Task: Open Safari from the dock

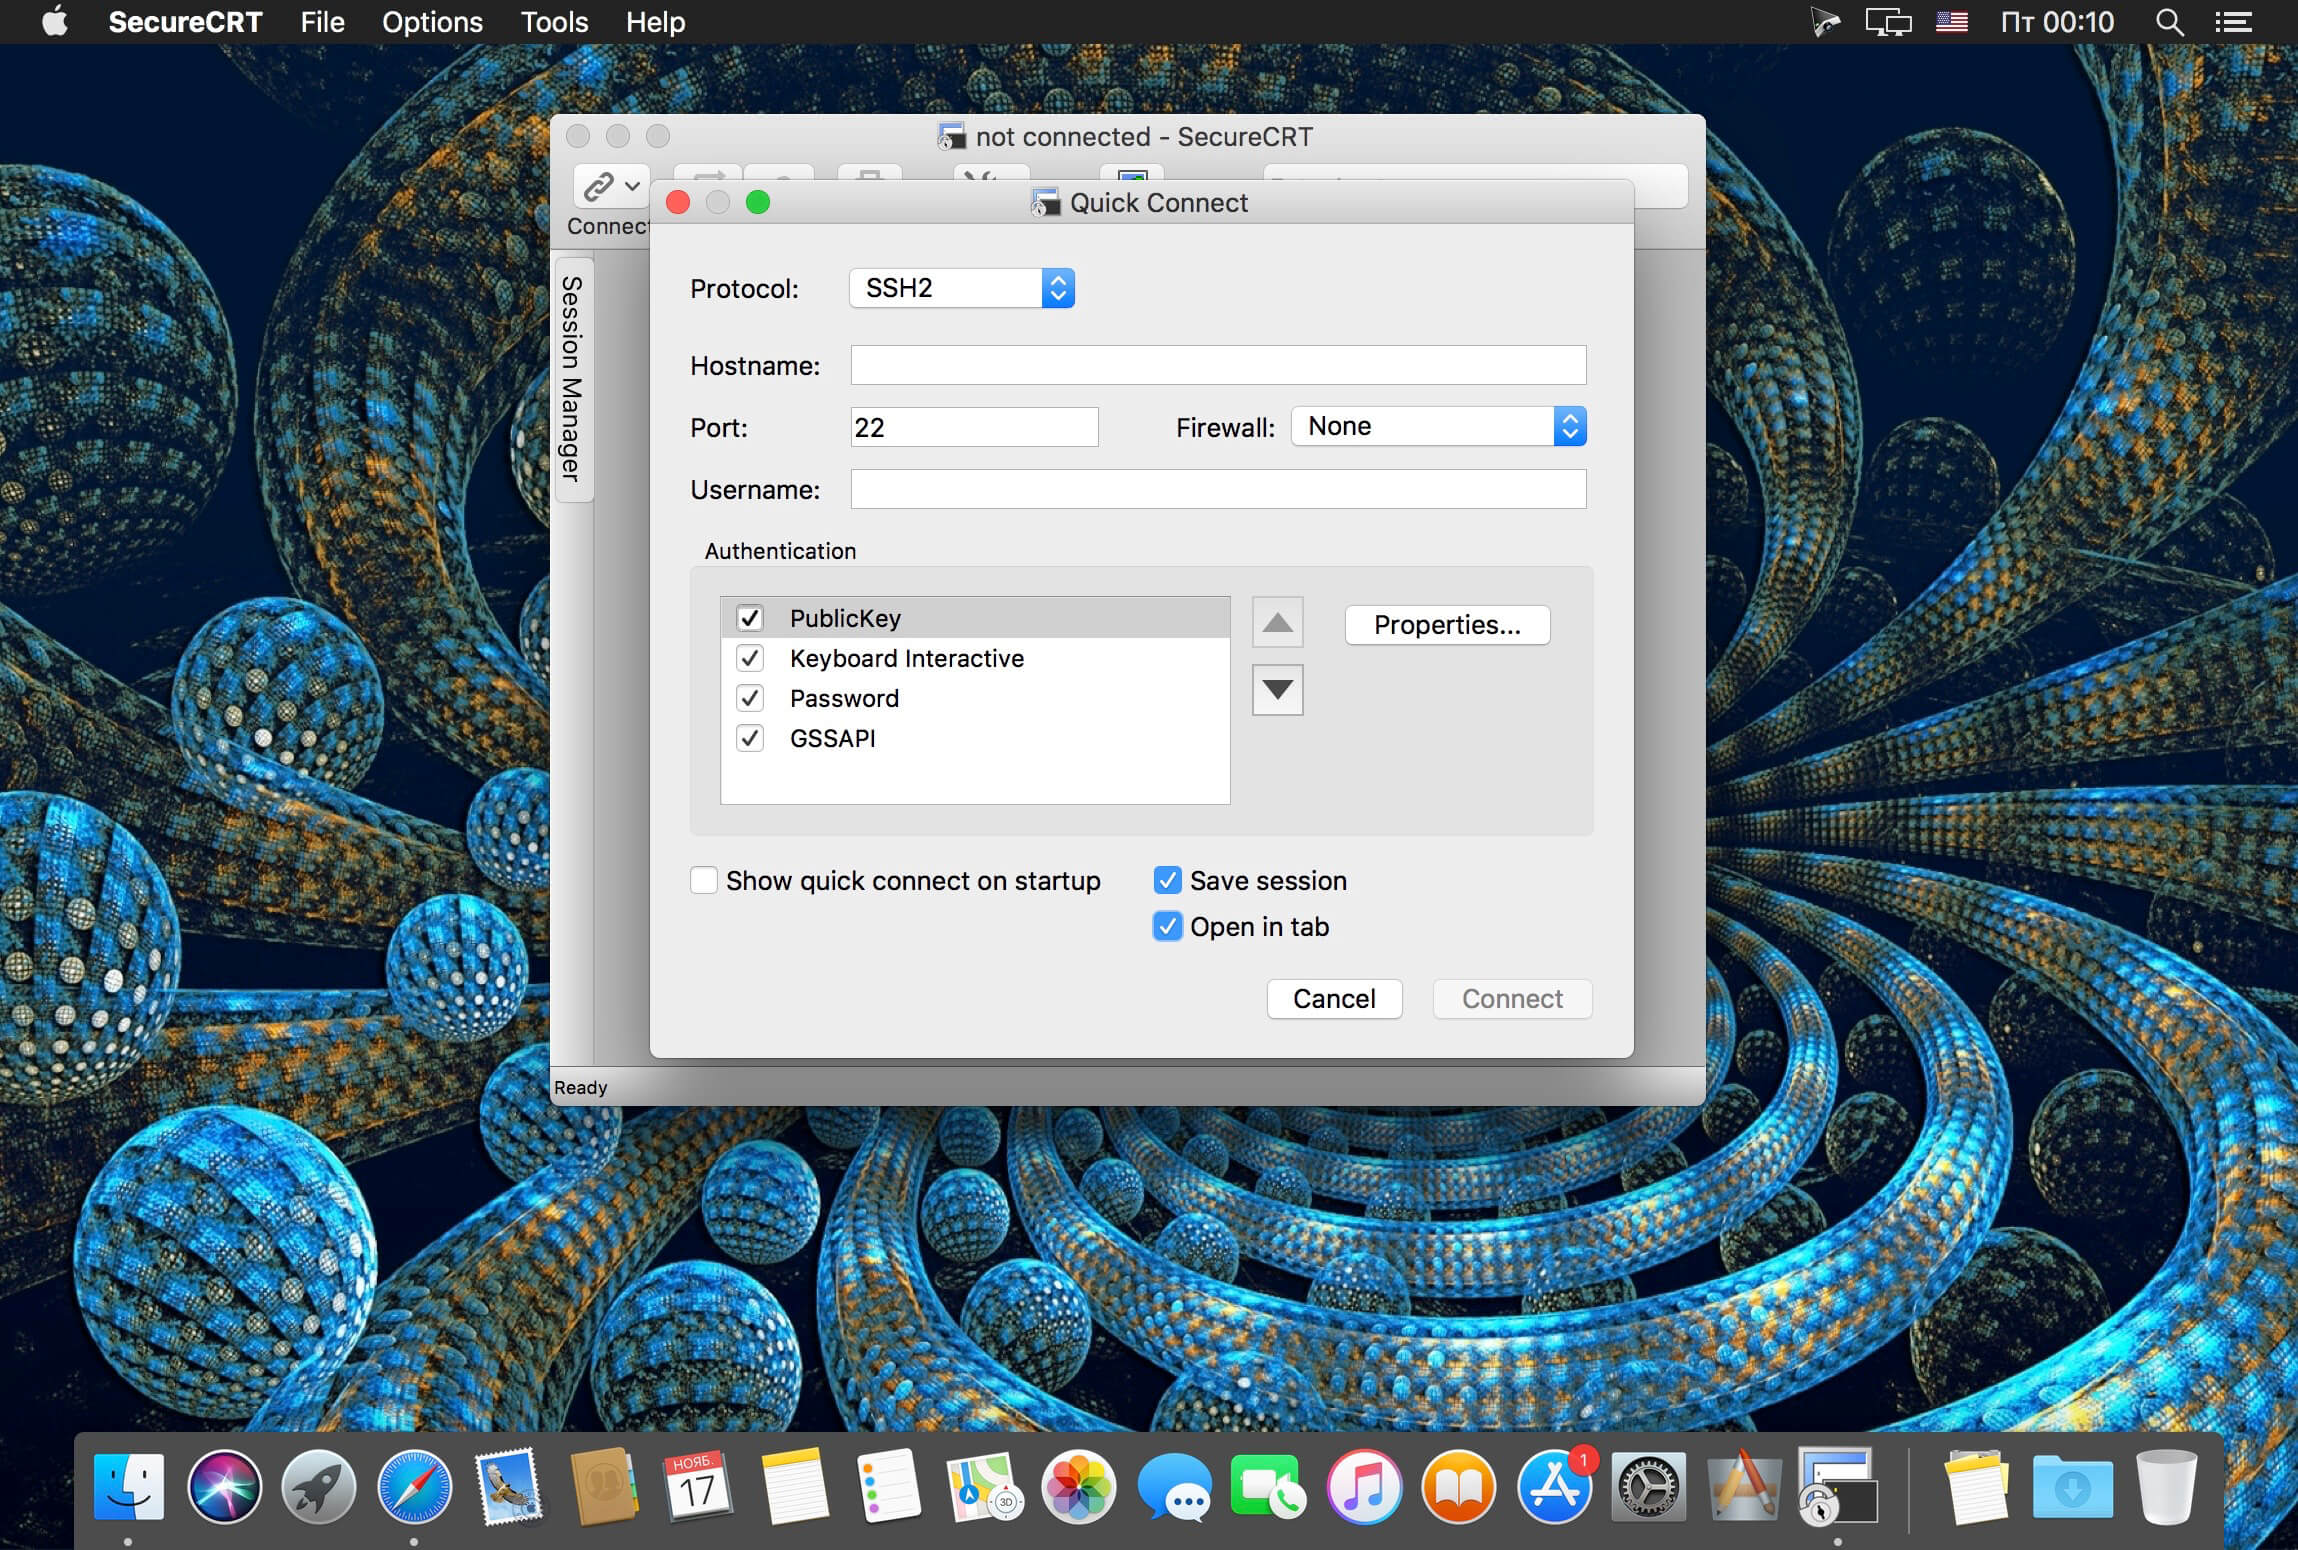Action: coord(414,1486)
